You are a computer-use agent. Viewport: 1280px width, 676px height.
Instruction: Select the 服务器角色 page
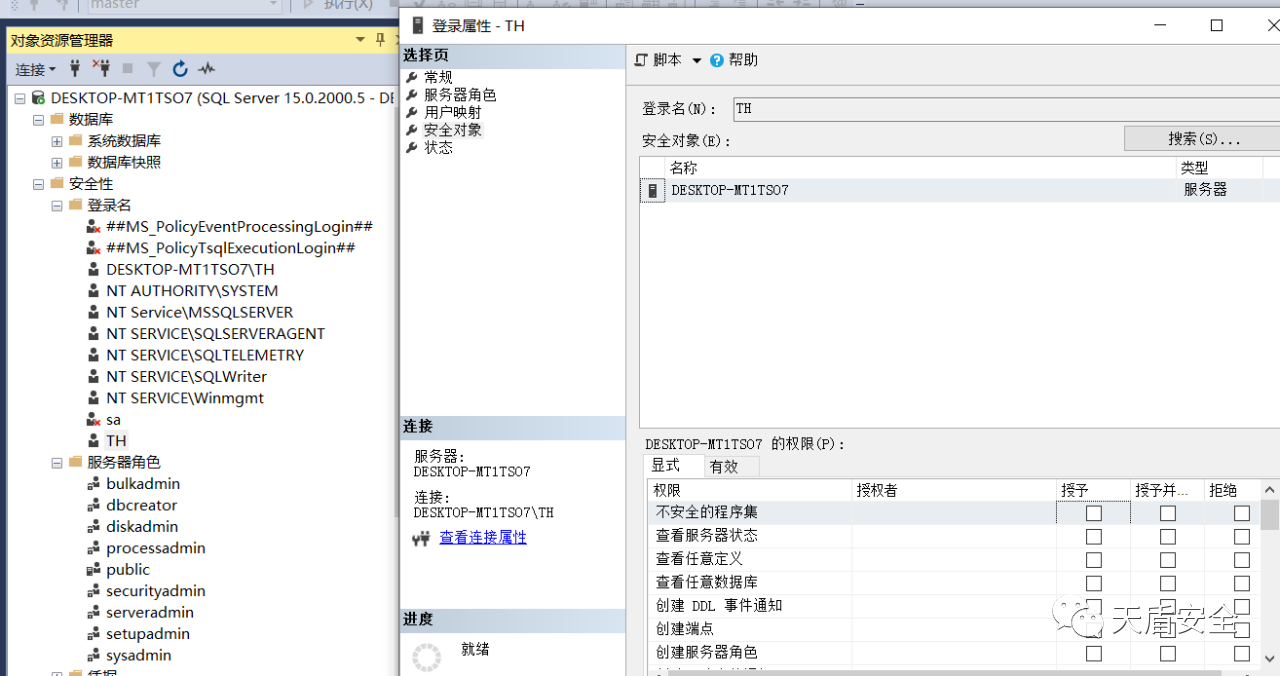pos(459,95)
